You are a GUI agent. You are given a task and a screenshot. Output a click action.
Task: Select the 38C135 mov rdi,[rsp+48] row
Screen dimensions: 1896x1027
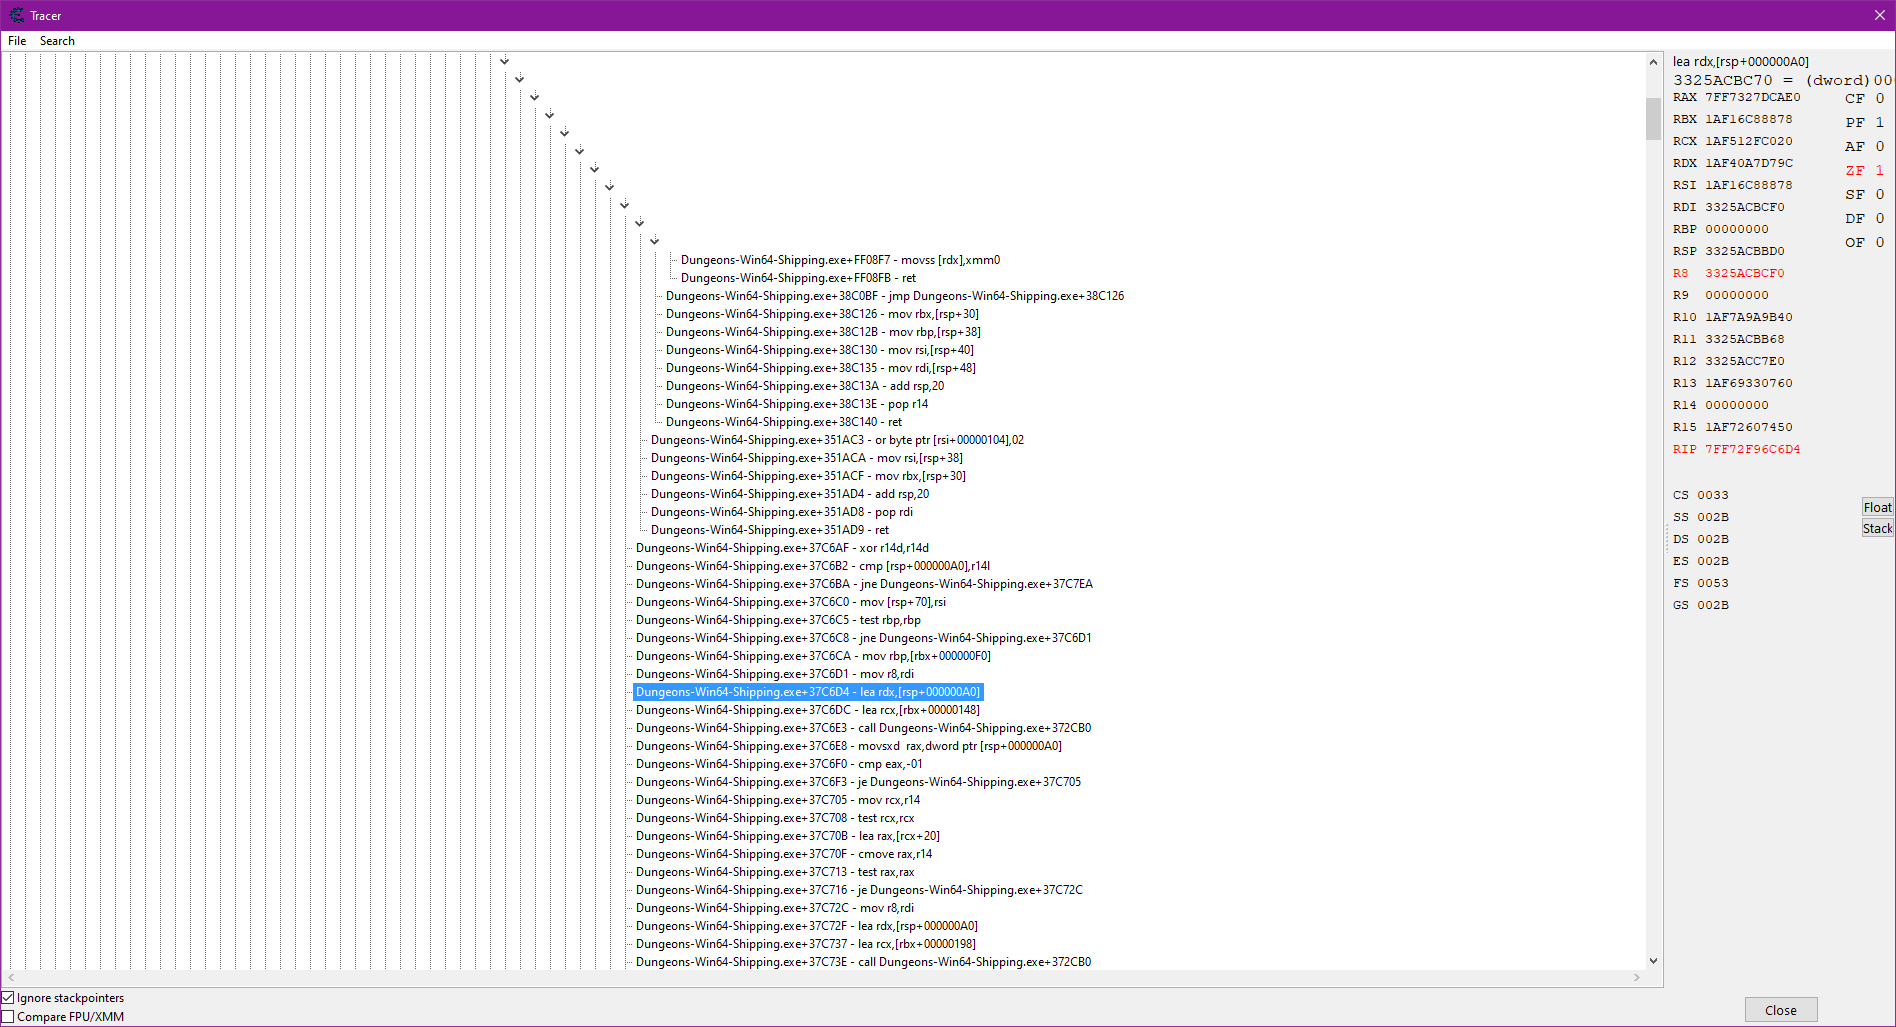(x=821, y=368)
